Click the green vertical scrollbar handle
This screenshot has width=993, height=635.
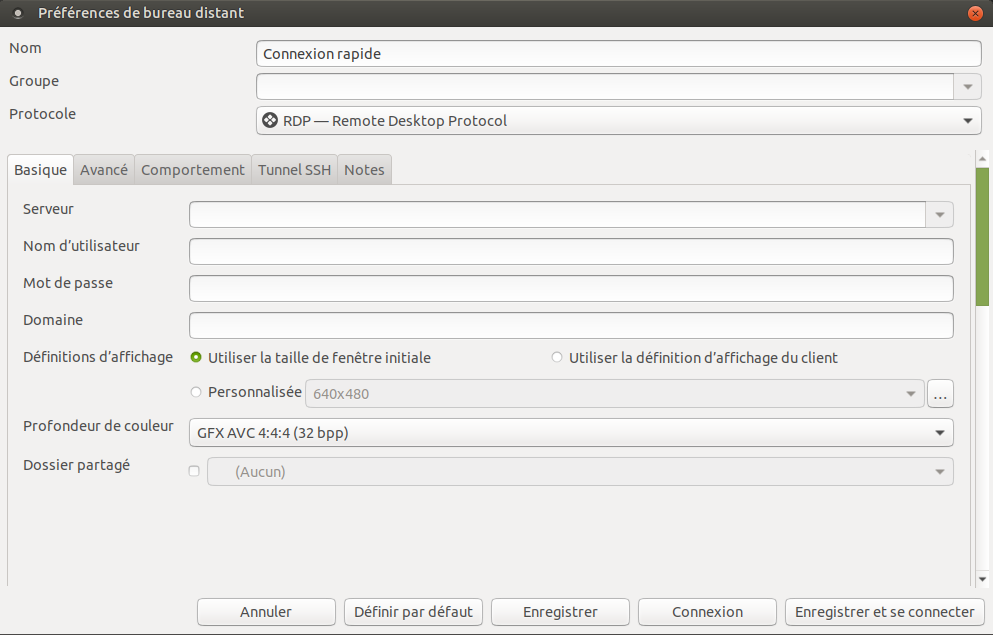[x=983, y=237]
